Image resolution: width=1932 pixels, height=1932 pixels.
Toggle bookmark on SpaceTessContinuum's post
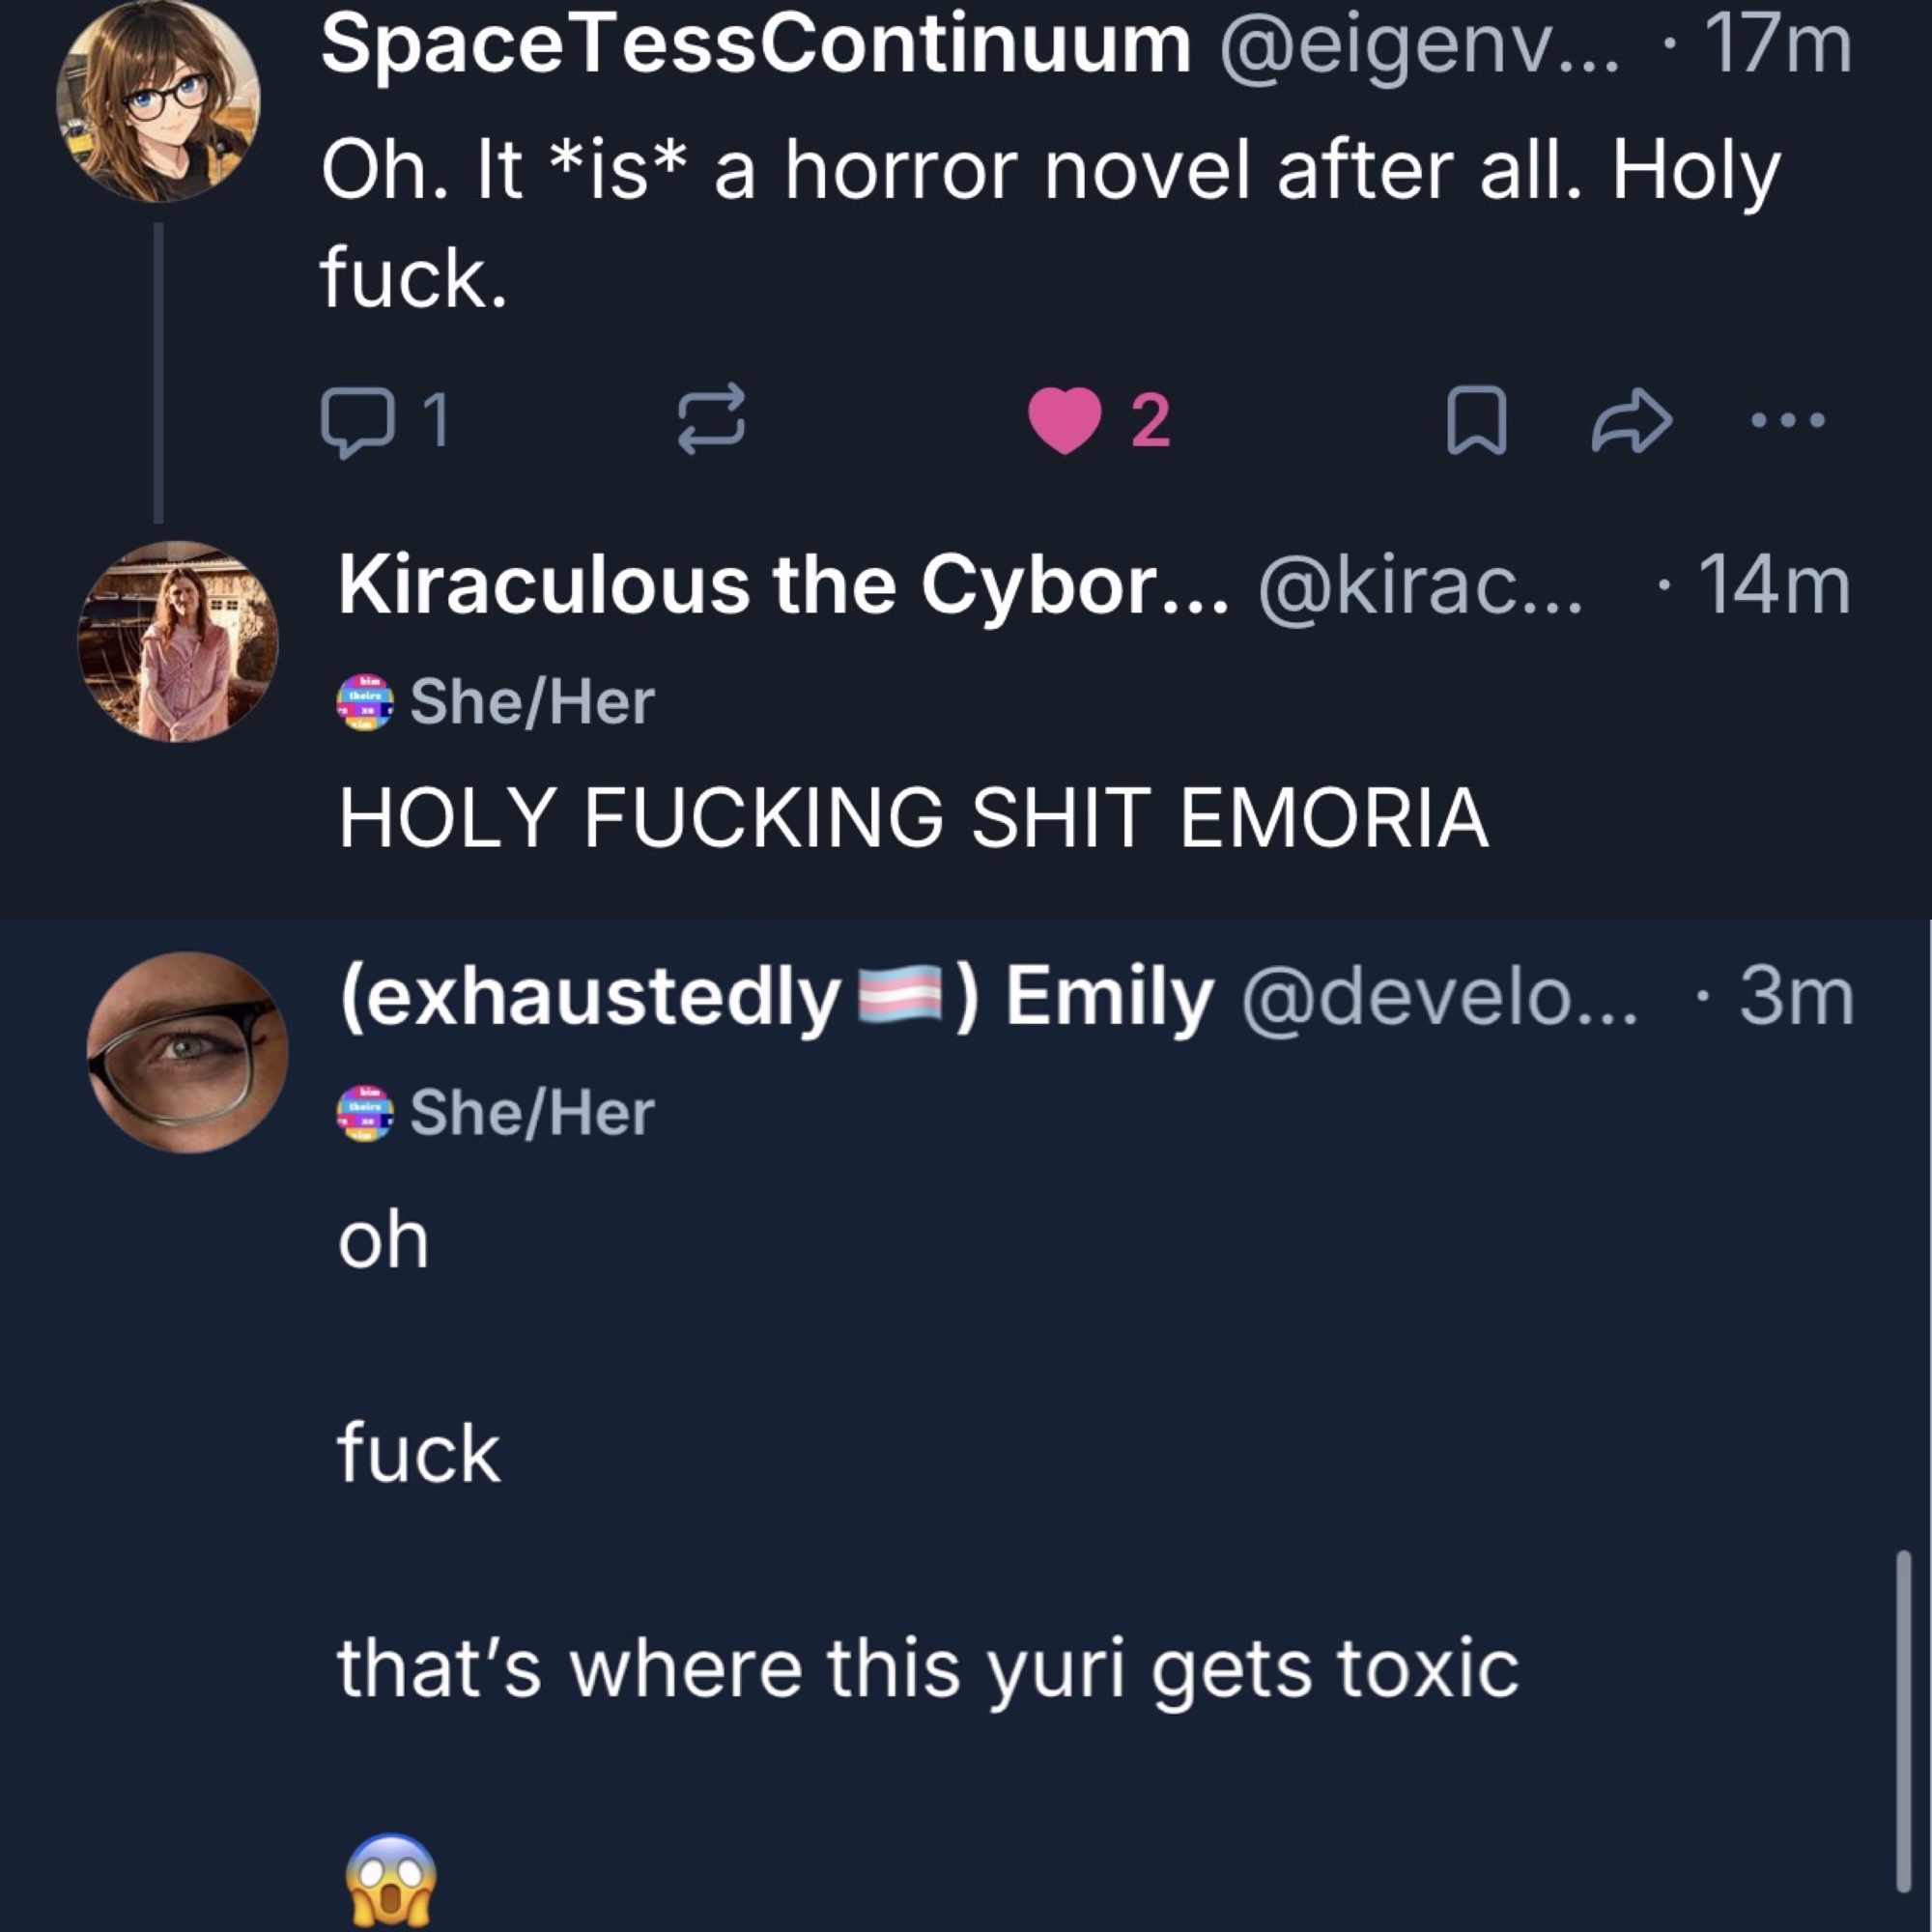point(1476,421)
